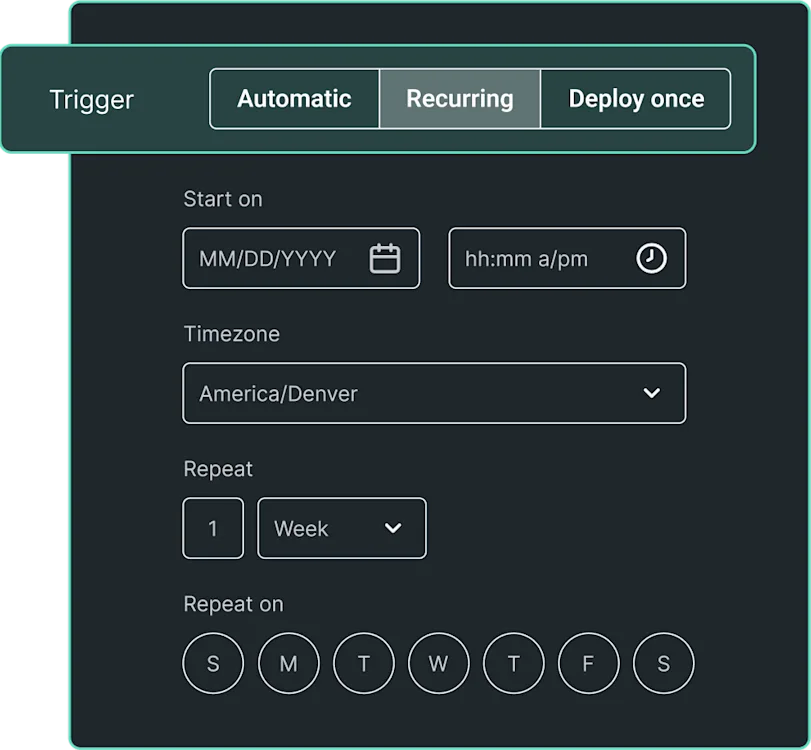The image size is (811, 750).
Task: Click the Repeat on label
Action: 233,604
